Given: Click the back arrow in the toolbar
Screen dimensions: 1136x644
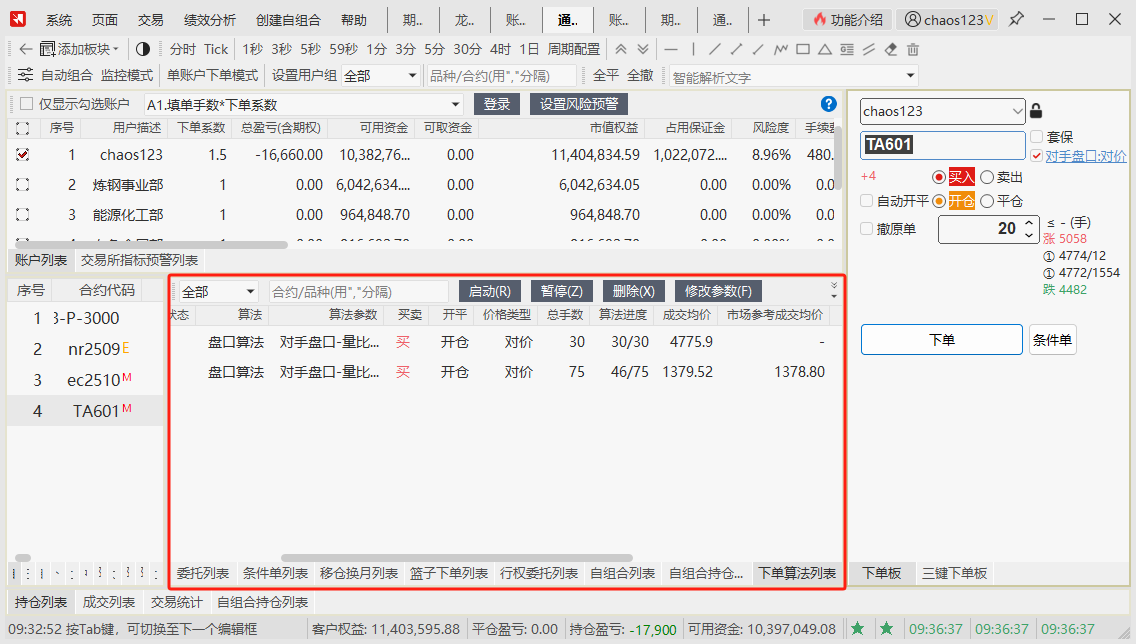Looking at the screenshot, I should [x=25, y=49].
